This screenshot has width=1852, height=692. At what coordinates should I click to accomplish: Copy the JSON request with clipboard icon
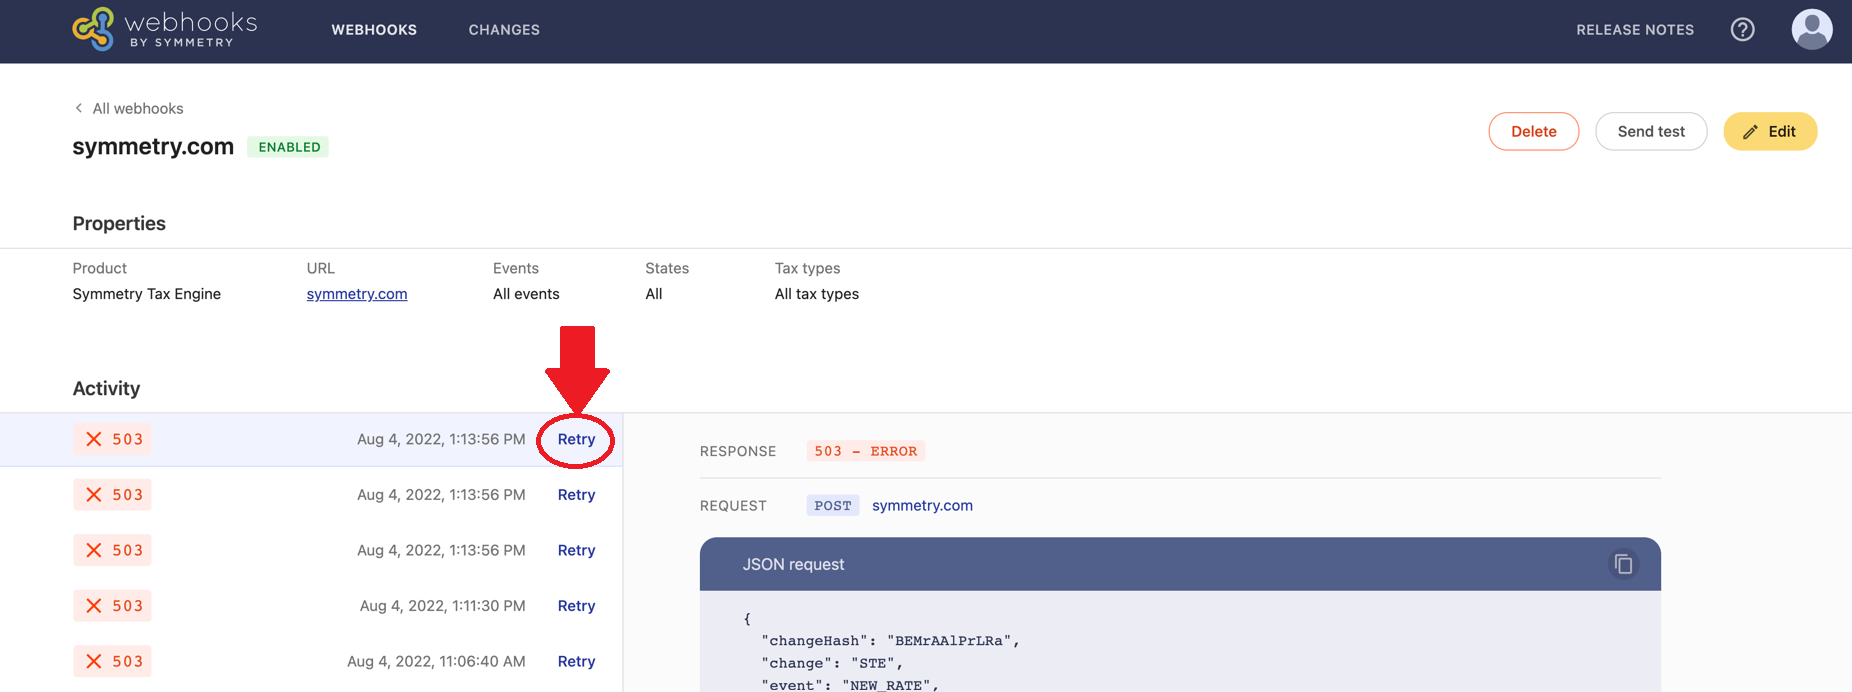(x=1623, y=564)
